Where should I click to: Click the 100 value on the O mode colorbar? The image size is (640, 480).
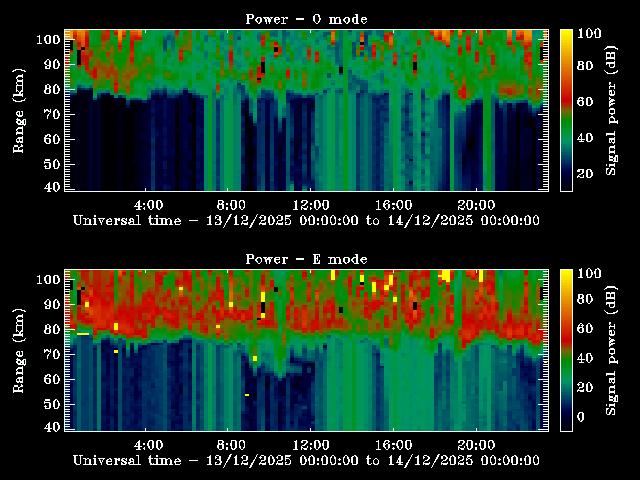590,33
